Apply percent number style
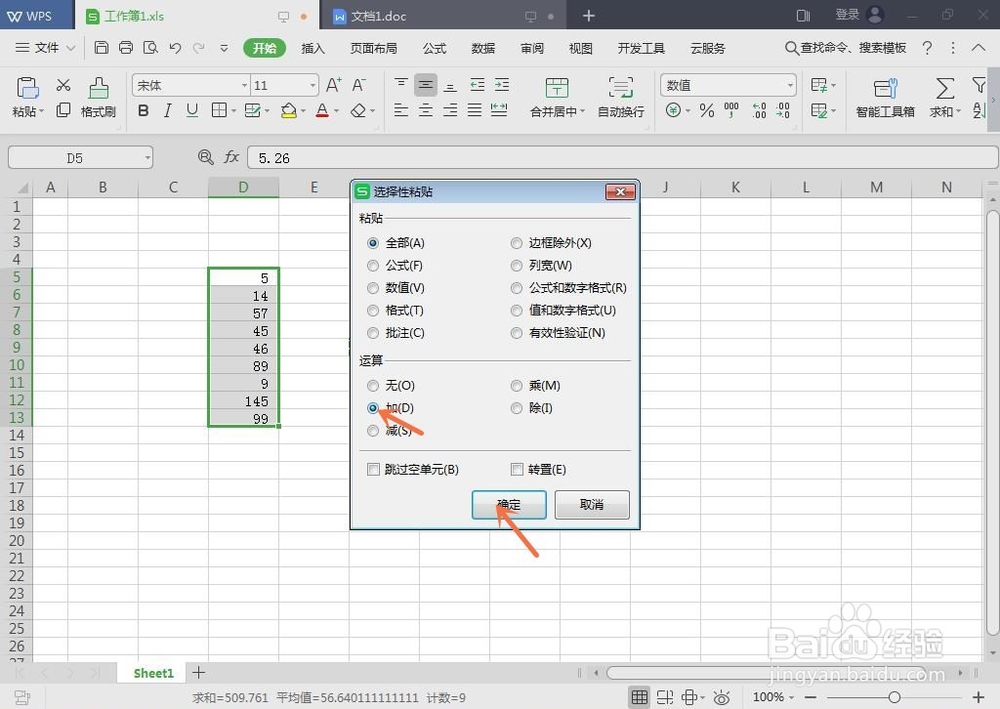 coord(706,111)
